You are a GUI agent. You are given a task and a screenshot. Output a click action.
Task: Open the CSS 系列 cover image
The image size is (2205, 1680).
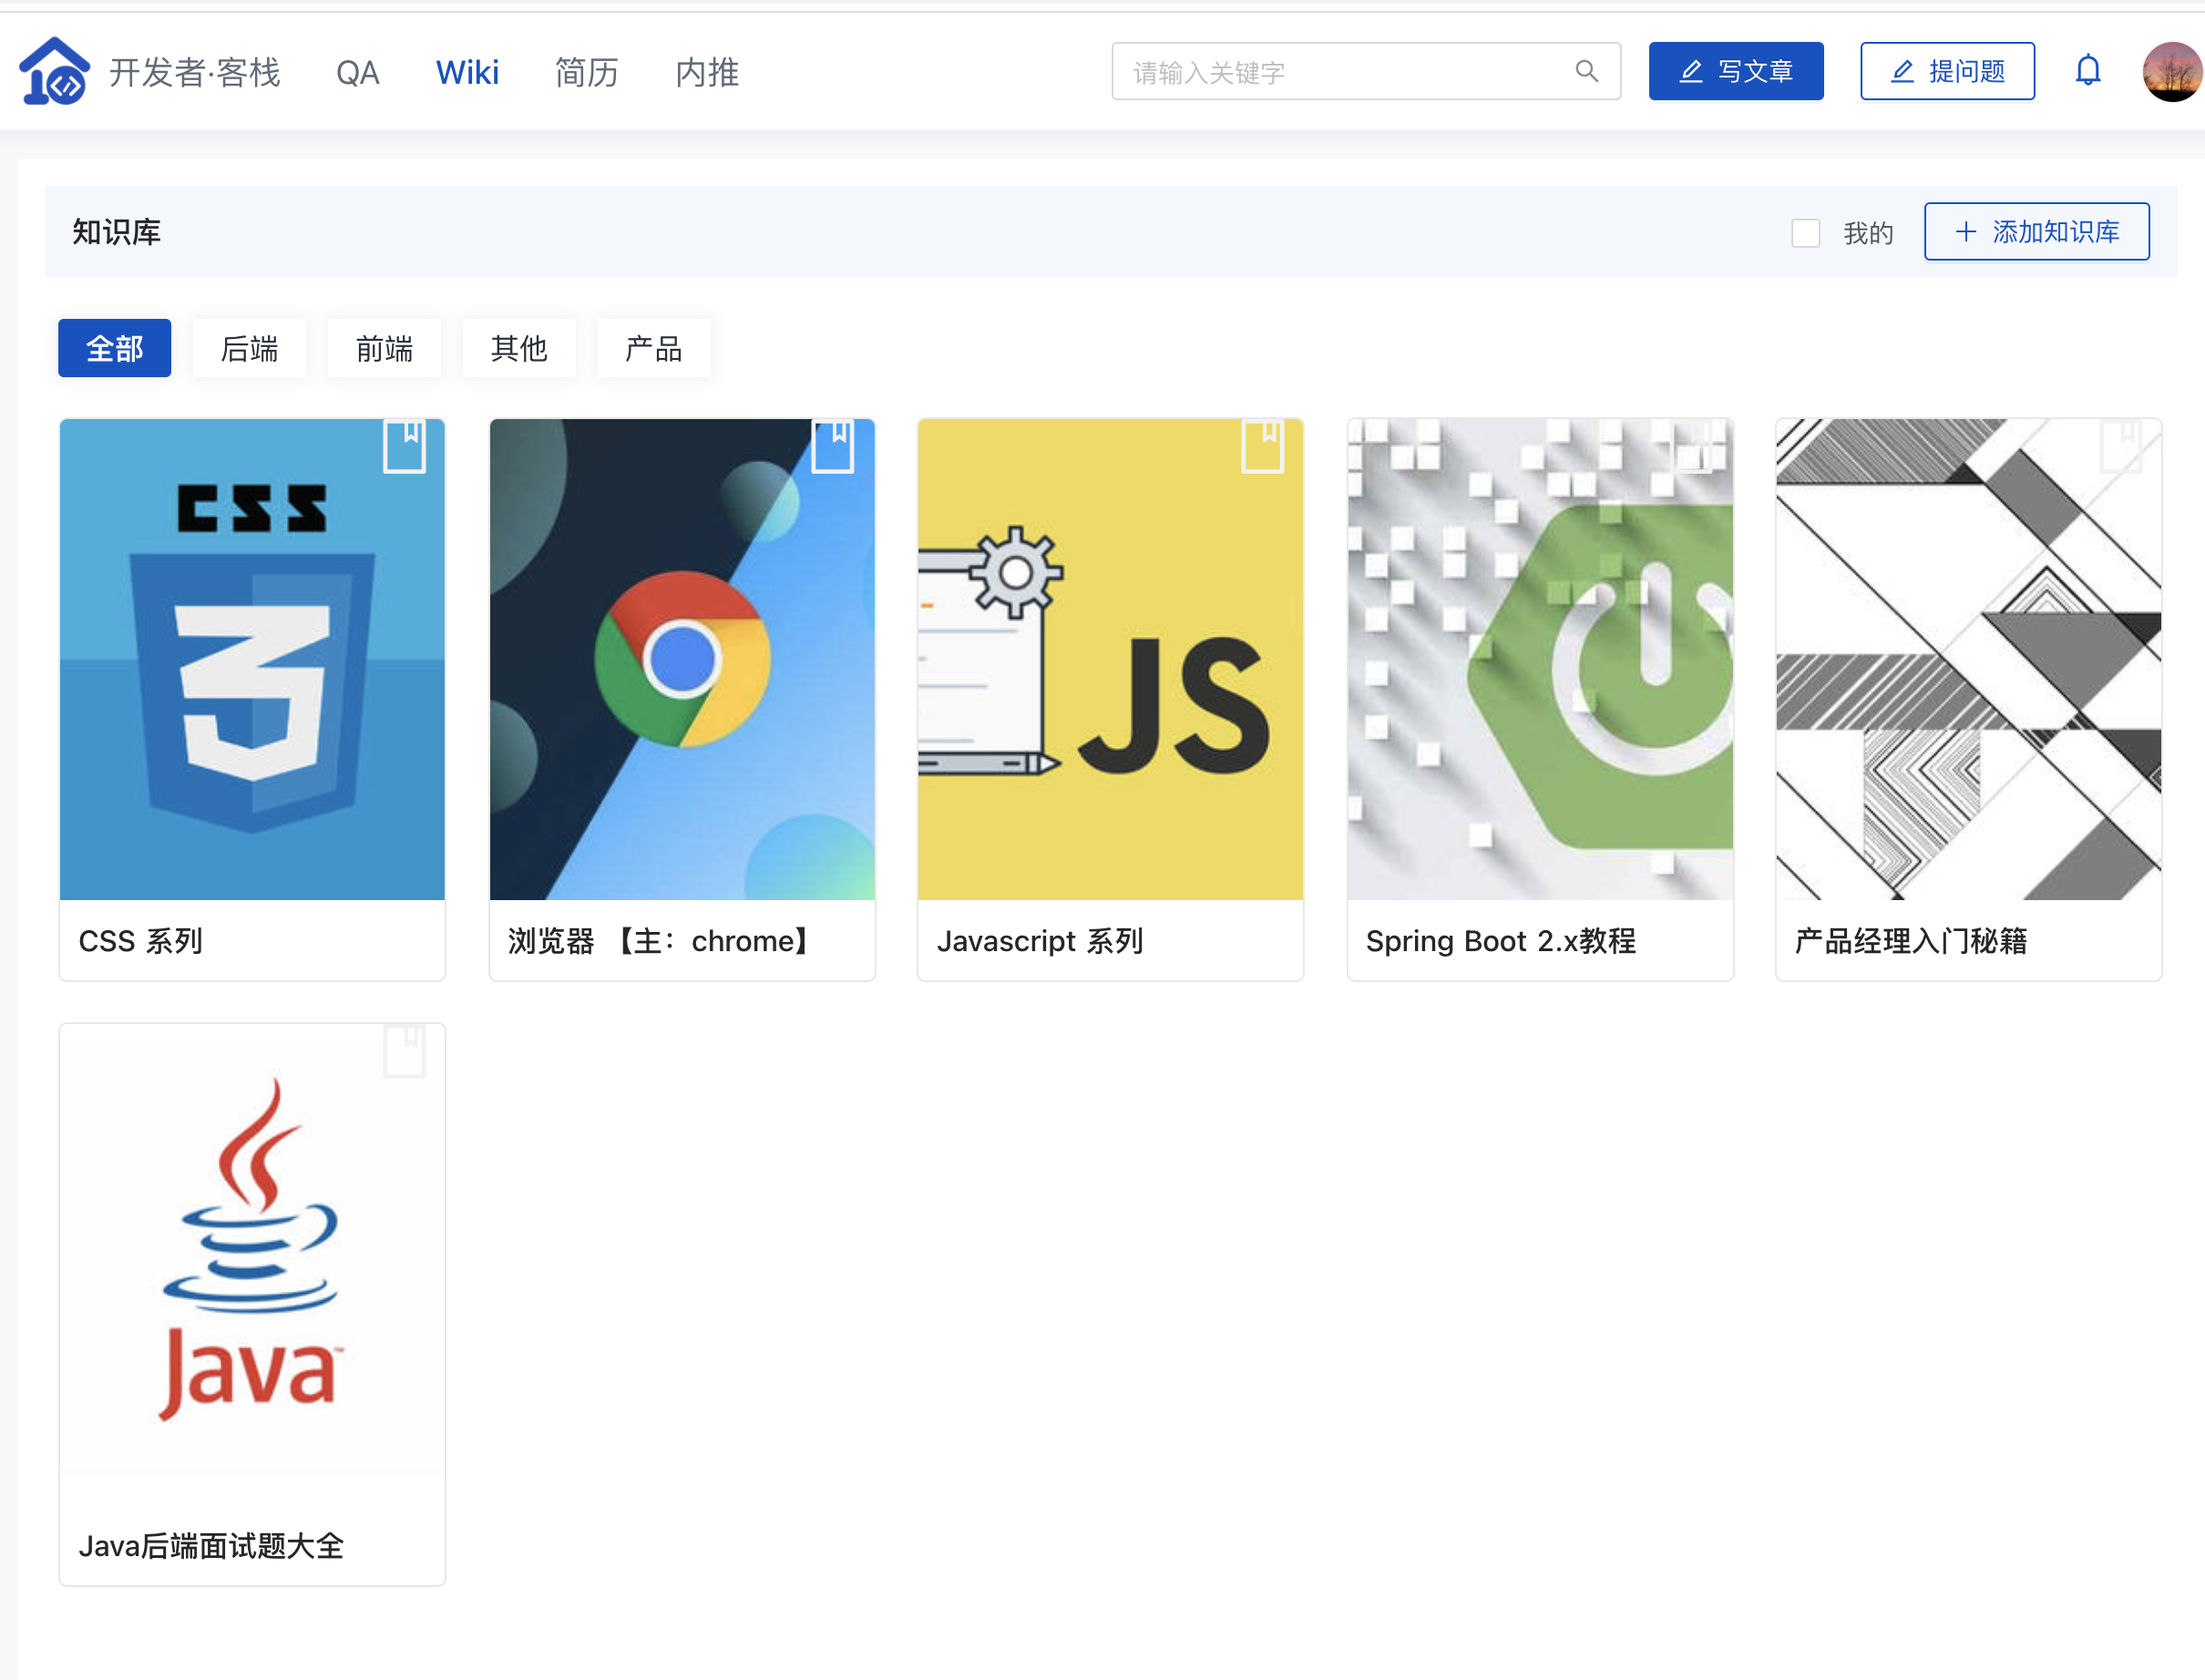click(x=252, y=659)
